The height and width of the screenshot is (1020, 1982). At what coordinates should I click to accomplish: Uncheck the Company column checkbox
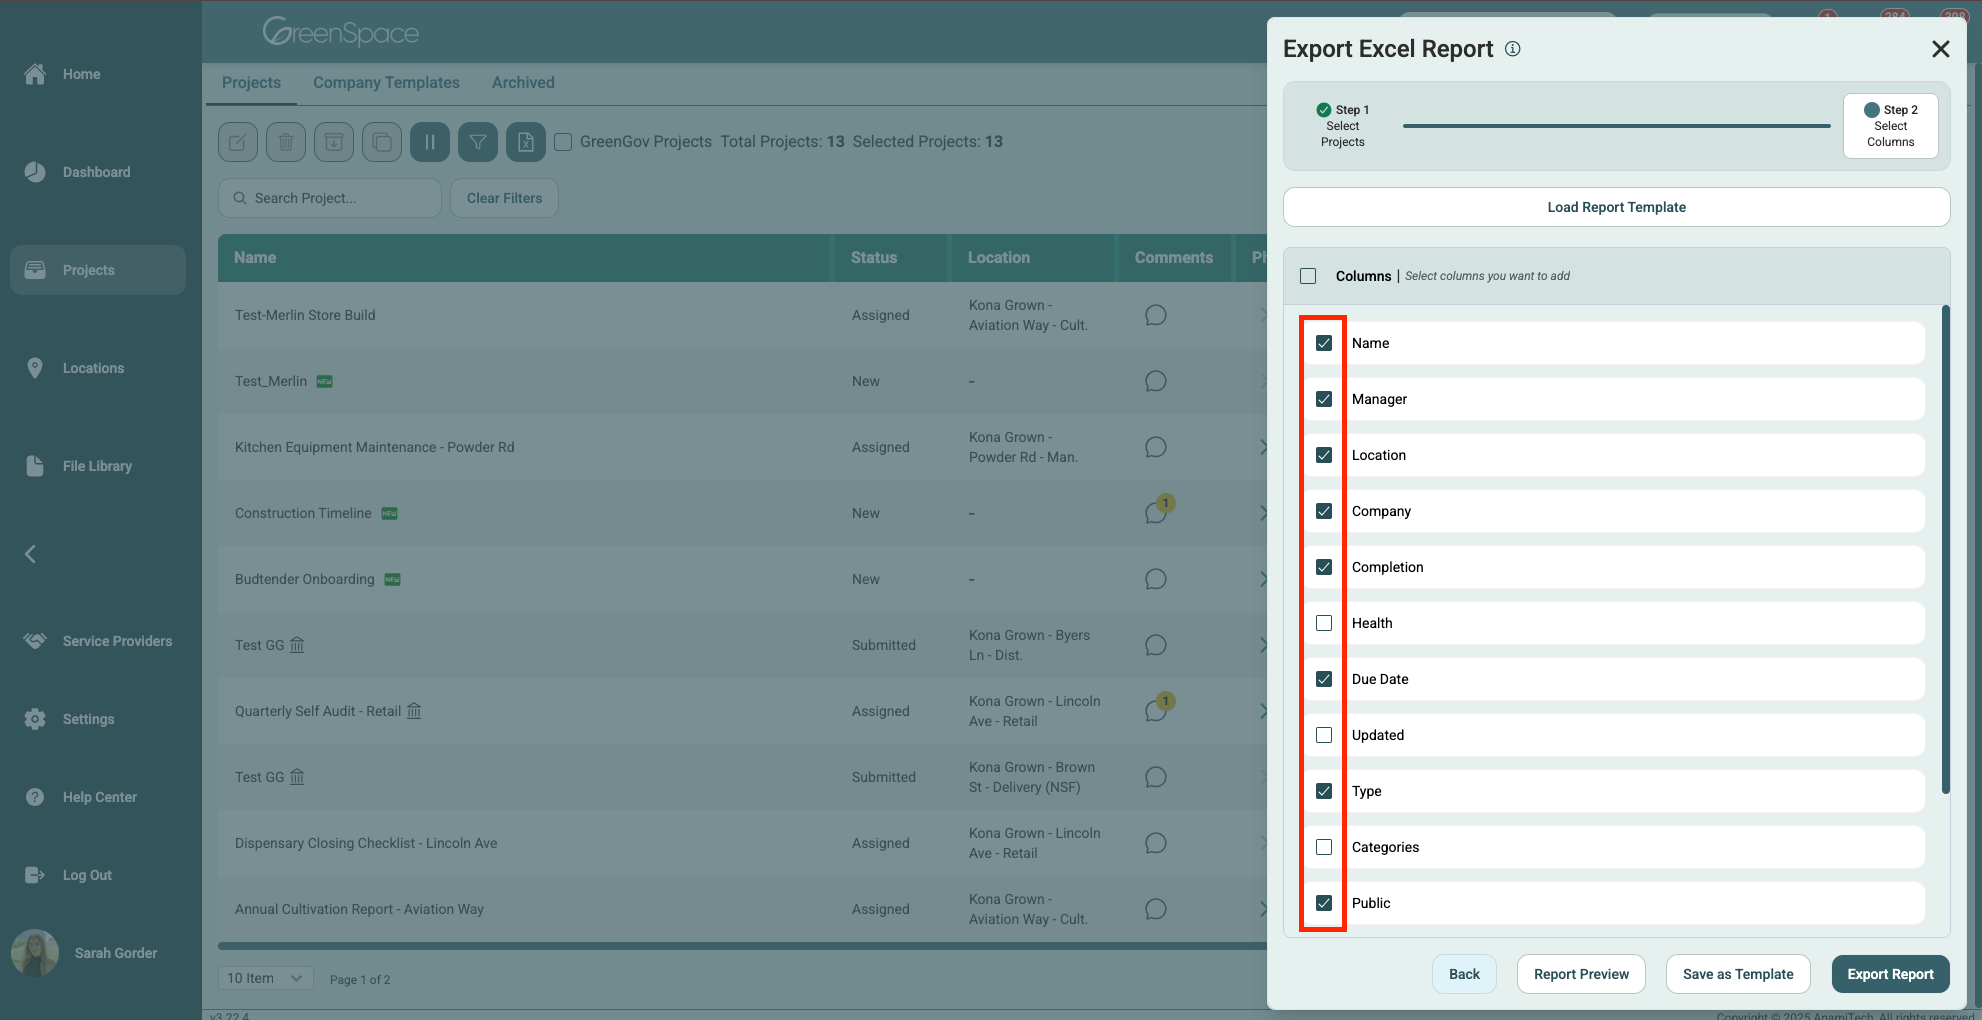pyautogui.click(x=1324, y=511)
